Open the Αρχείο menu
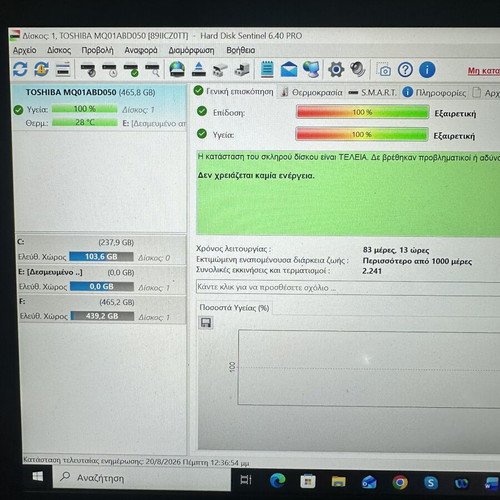The image size is (500, 500). pos(24,50)
